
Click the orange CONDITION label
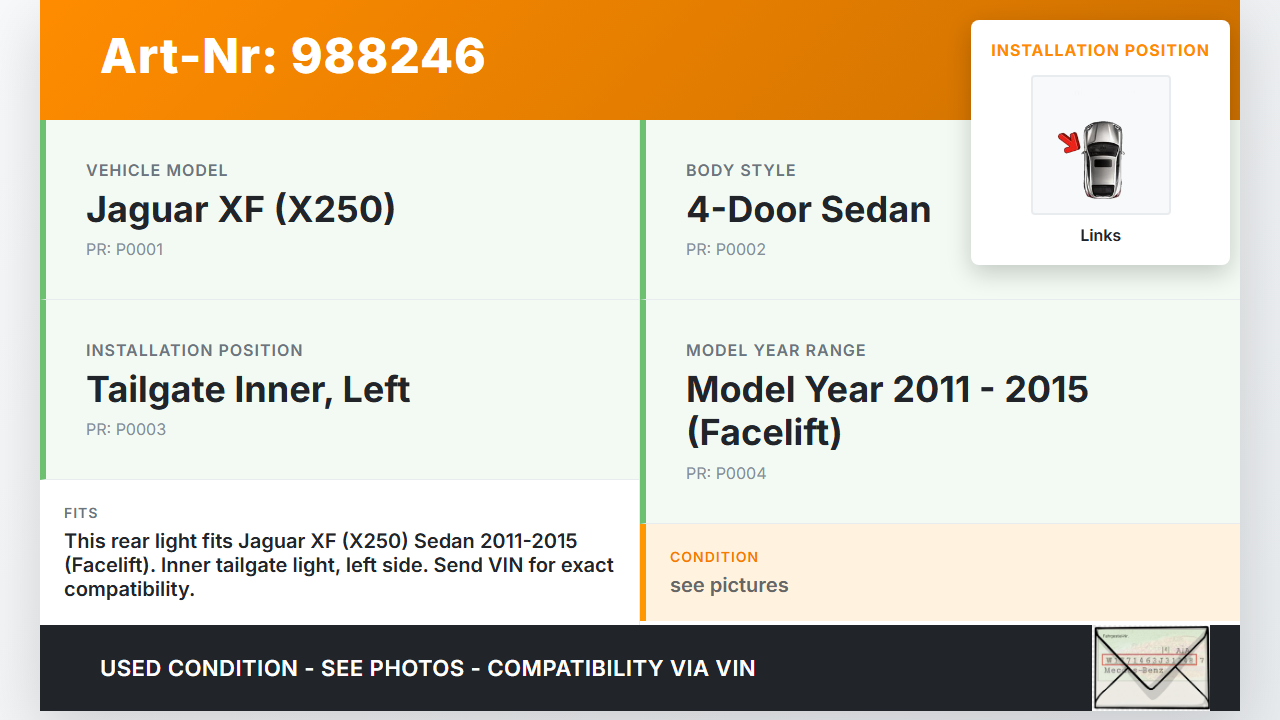point(714,557)
